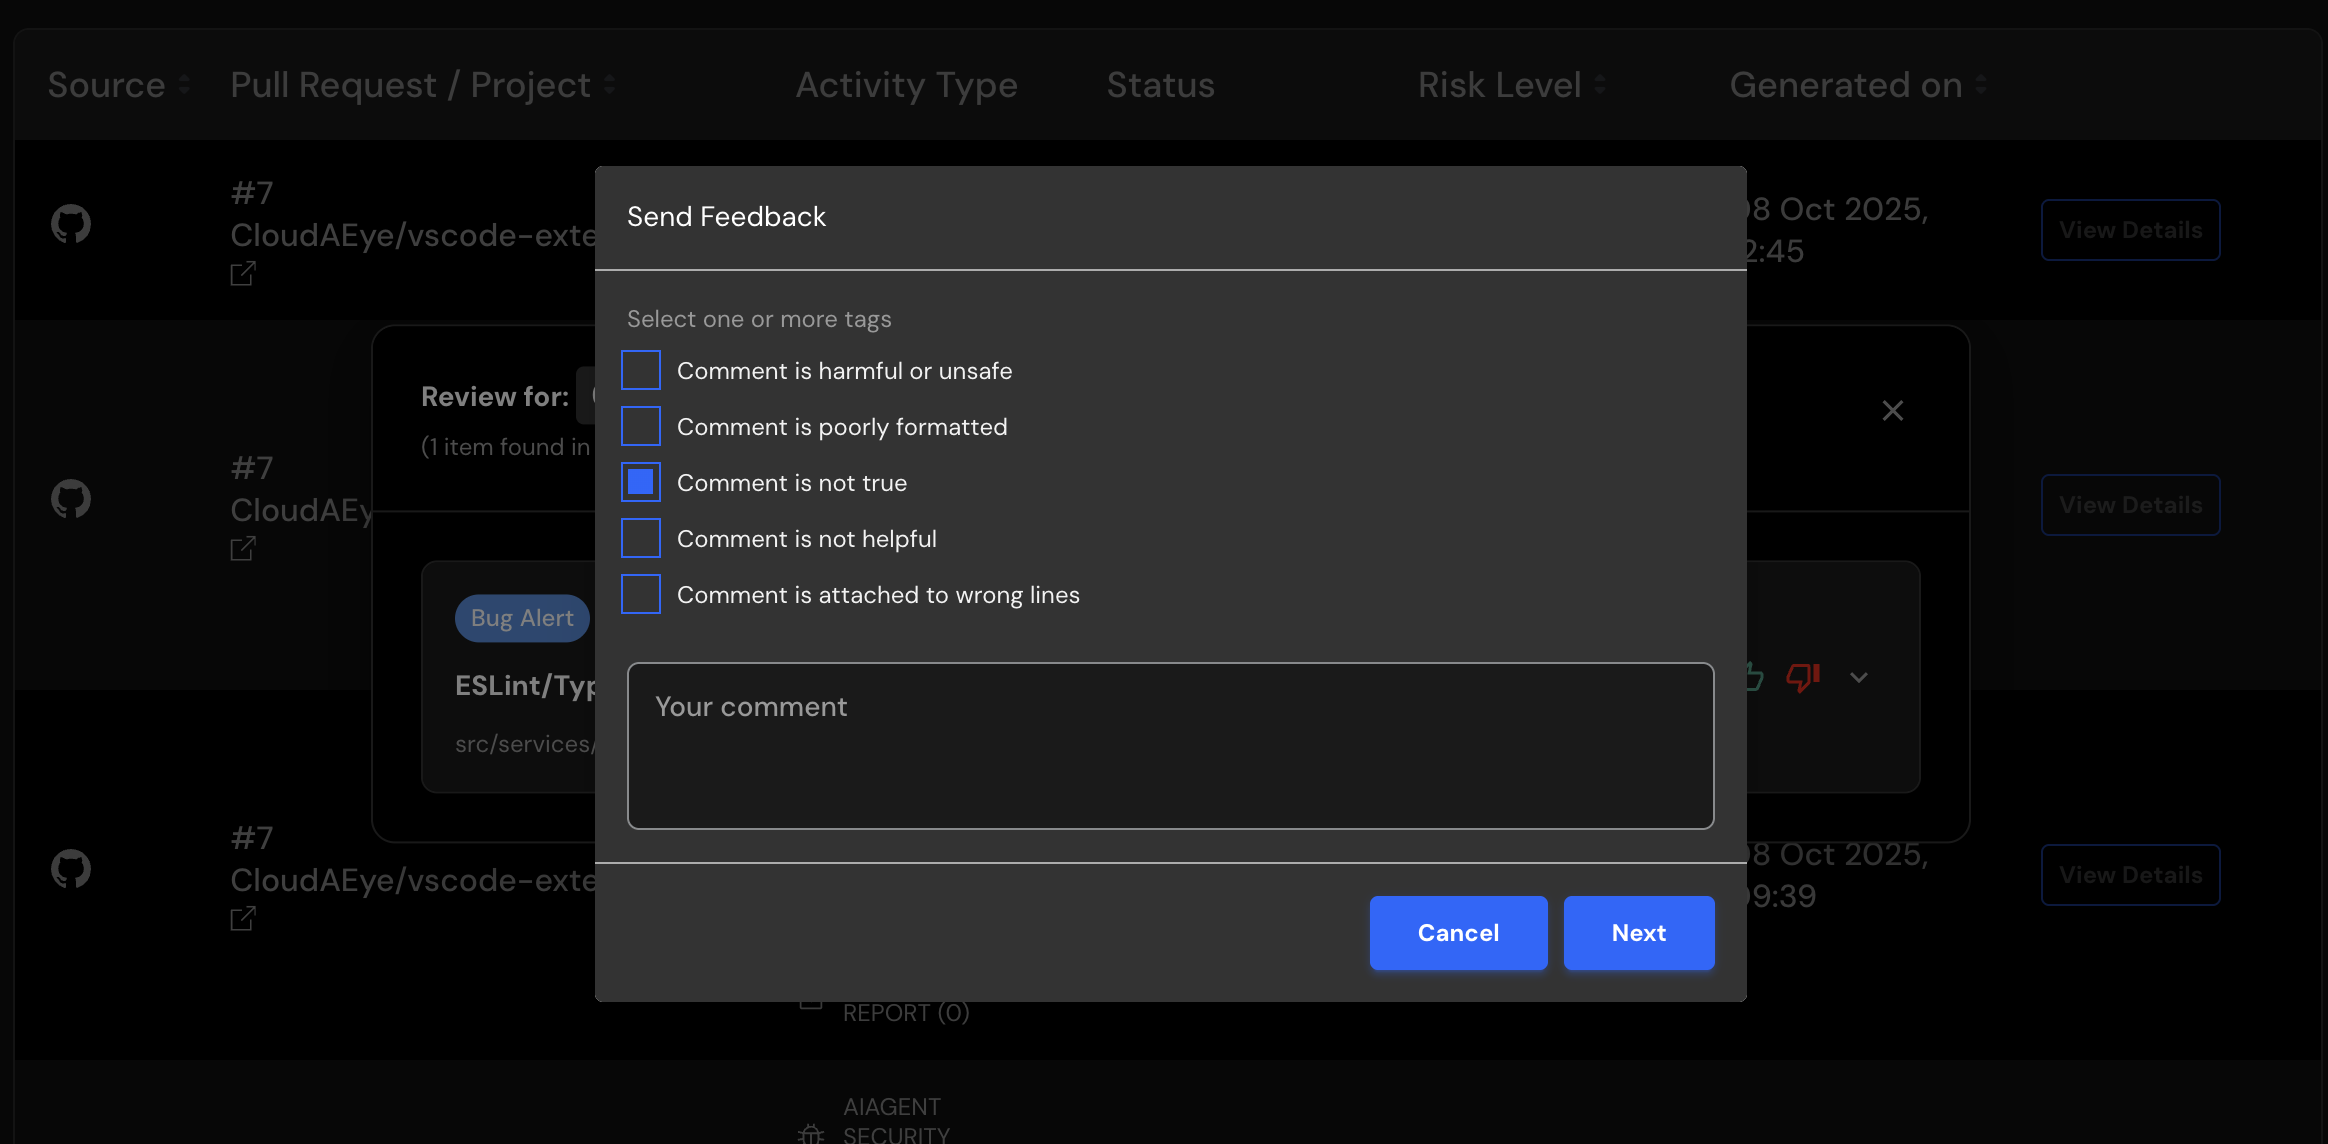Check "Comment is harmful or unsafe"
Image resolution: width=2328 pixels, height=1144 pixels.
(641, 371)
